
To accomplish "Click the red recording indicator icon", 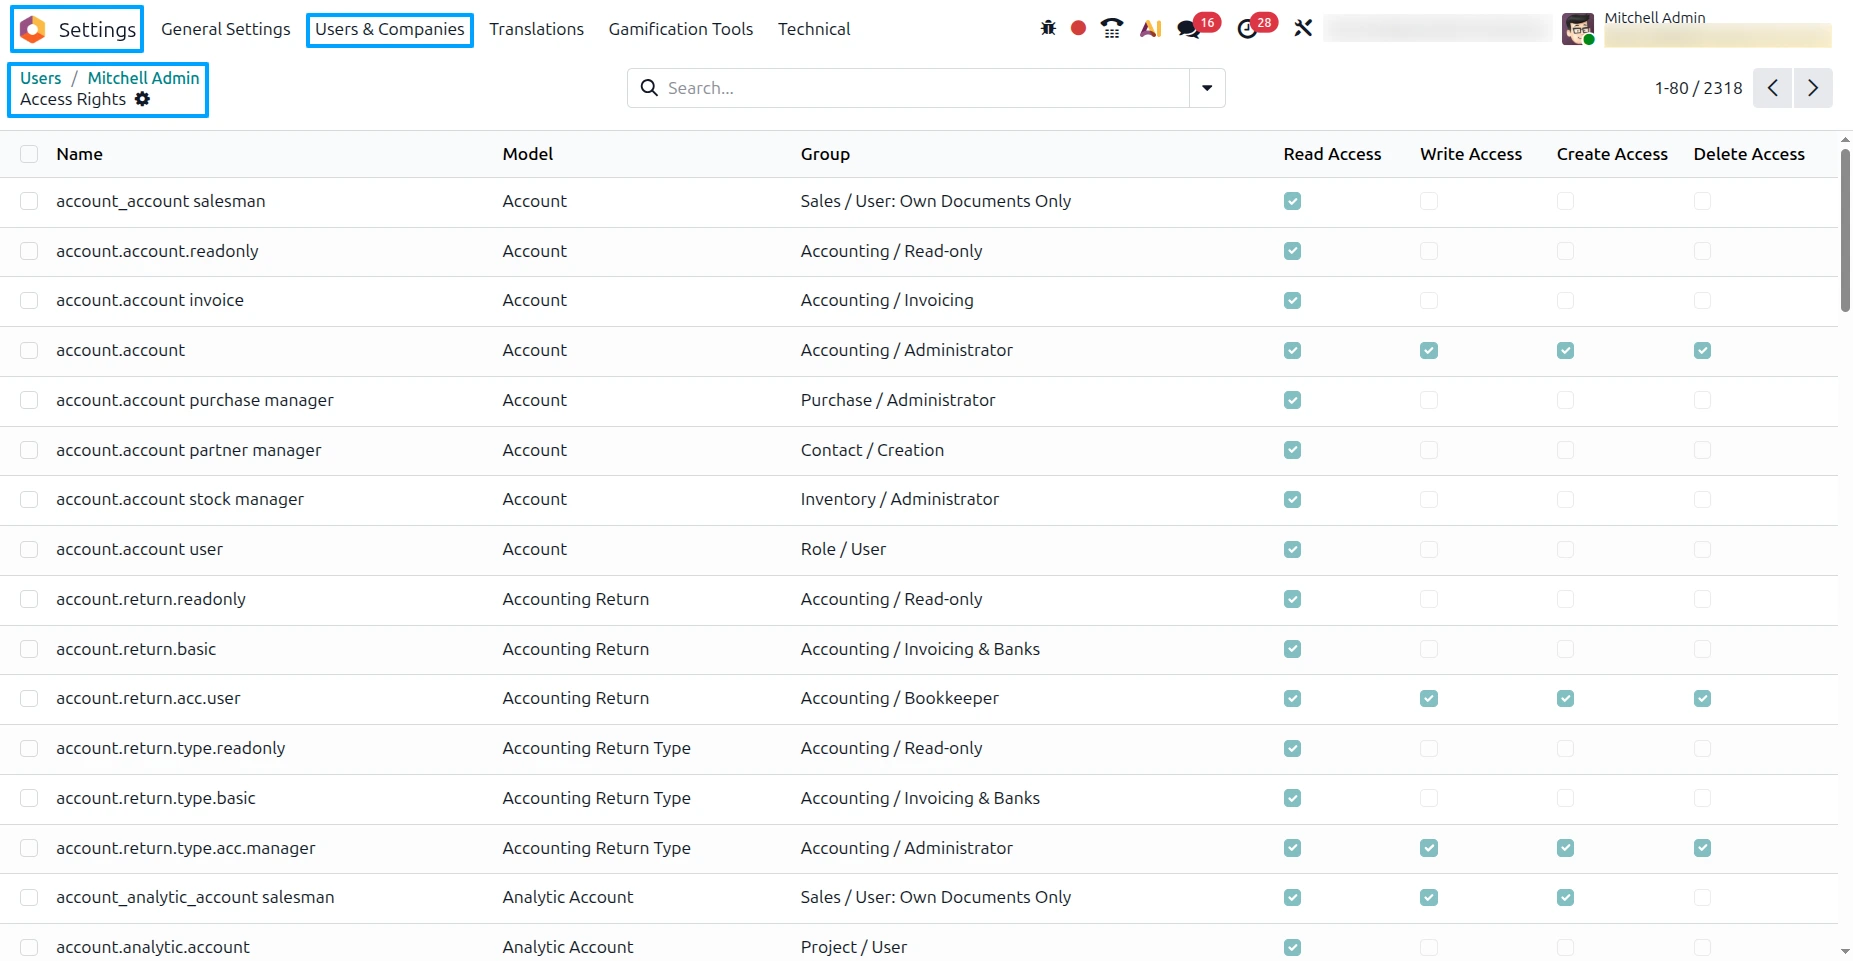I will (x=1078, y=28).
